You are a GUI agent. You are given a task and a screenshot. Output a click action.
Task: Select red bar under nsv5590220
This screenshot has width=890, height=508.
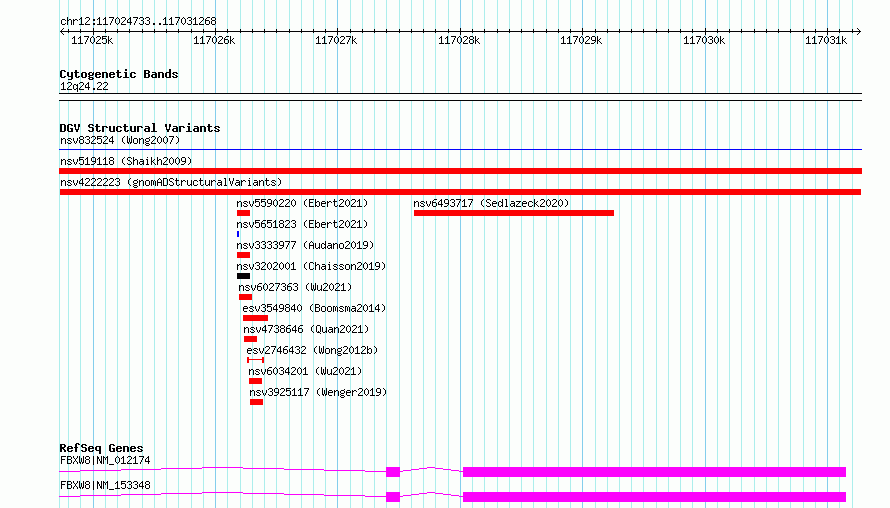point(244,213)
